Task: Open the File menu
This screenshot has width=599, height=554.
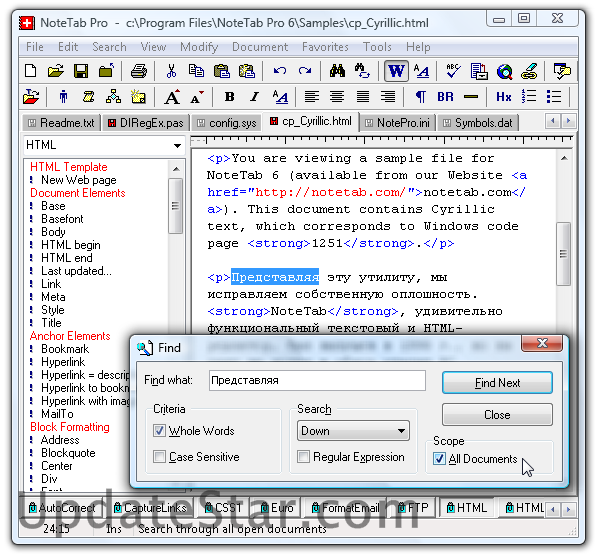Action: click(35, 47)
